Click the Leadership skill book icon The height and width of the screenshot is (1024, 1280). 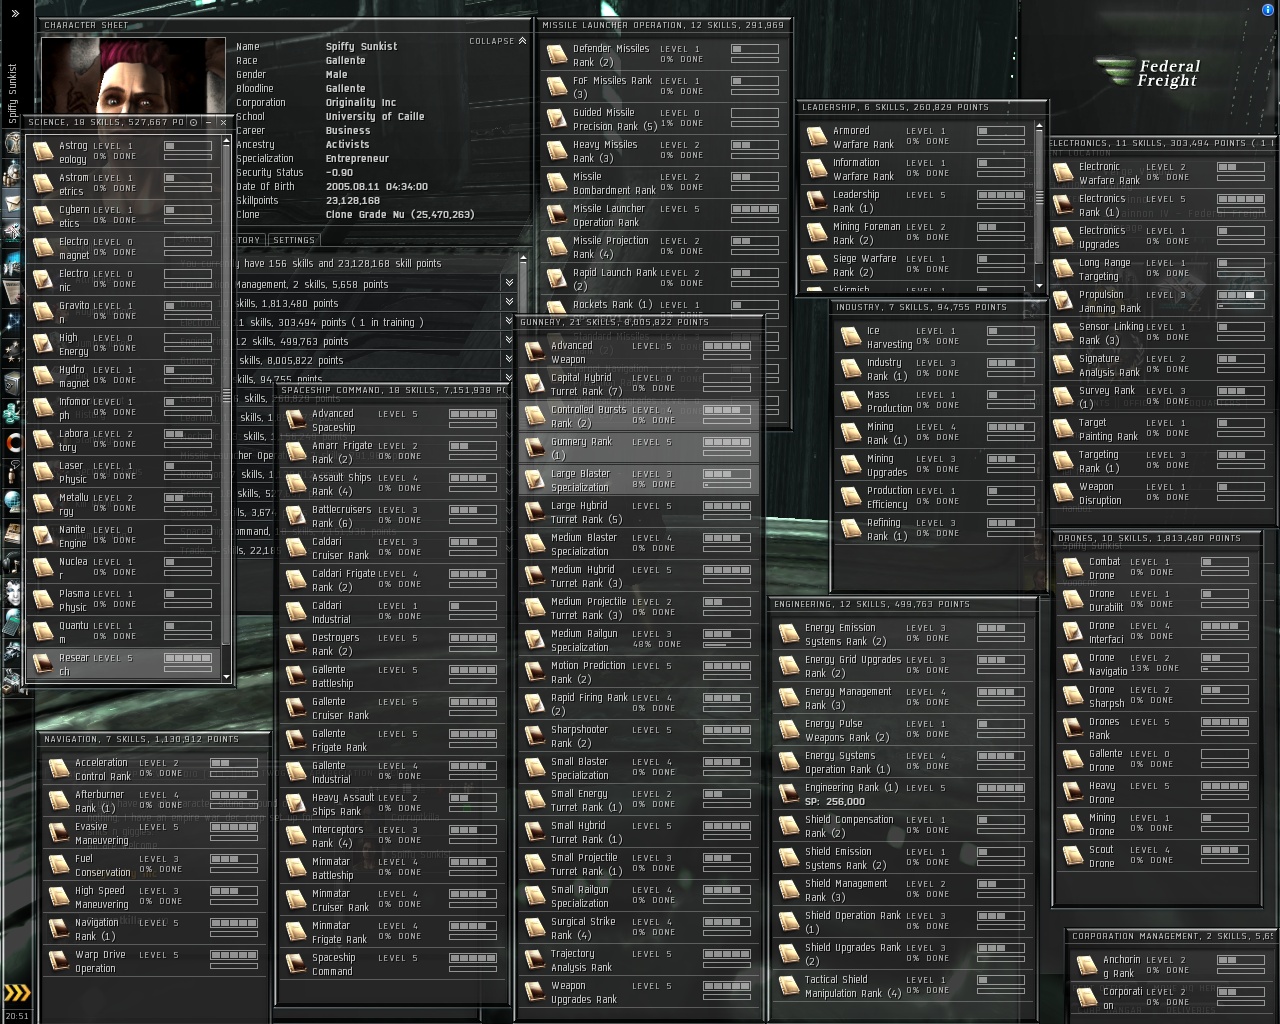tap(816, 201)
